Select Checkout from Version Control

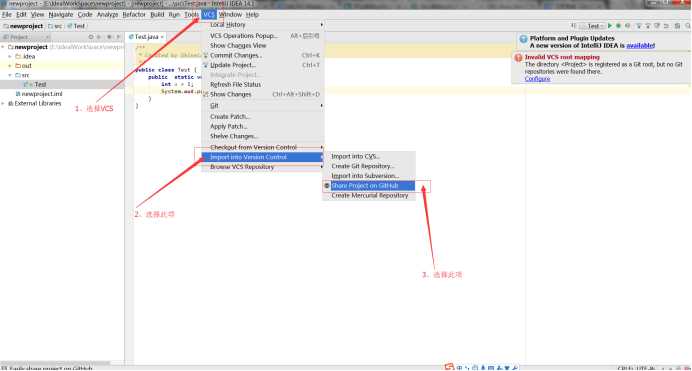(x=263, y=147)
